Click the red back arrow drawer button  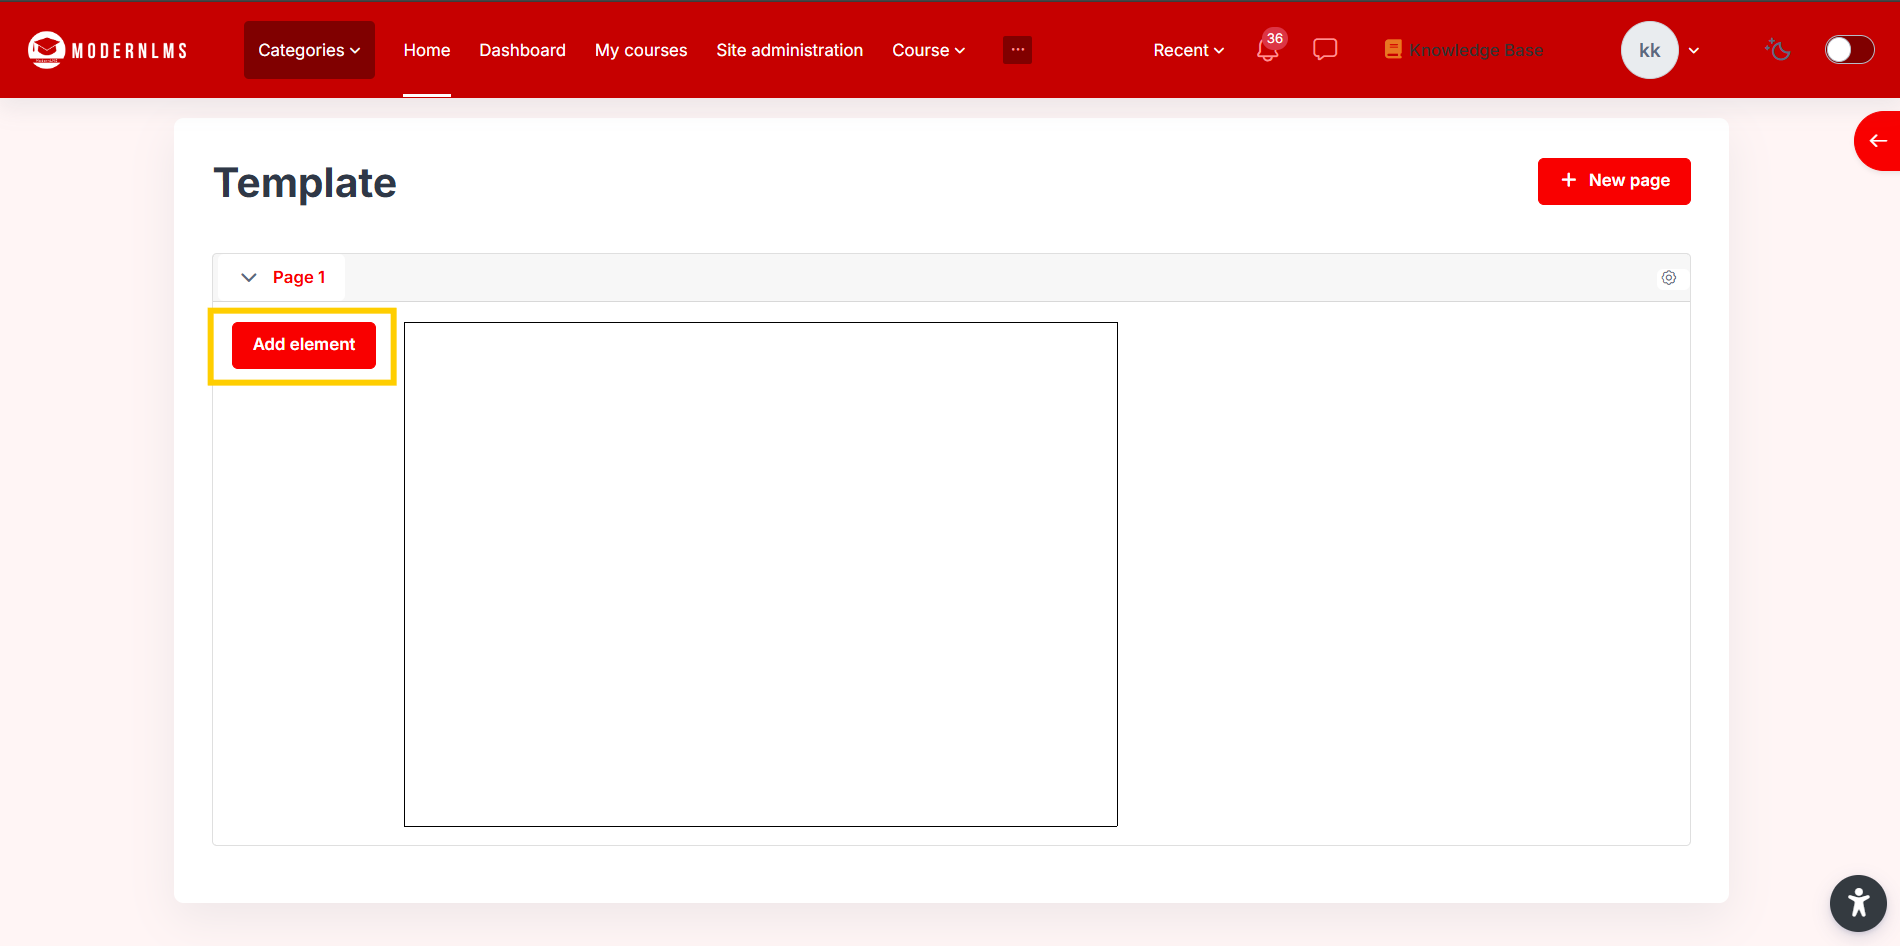pos(1877,141)
